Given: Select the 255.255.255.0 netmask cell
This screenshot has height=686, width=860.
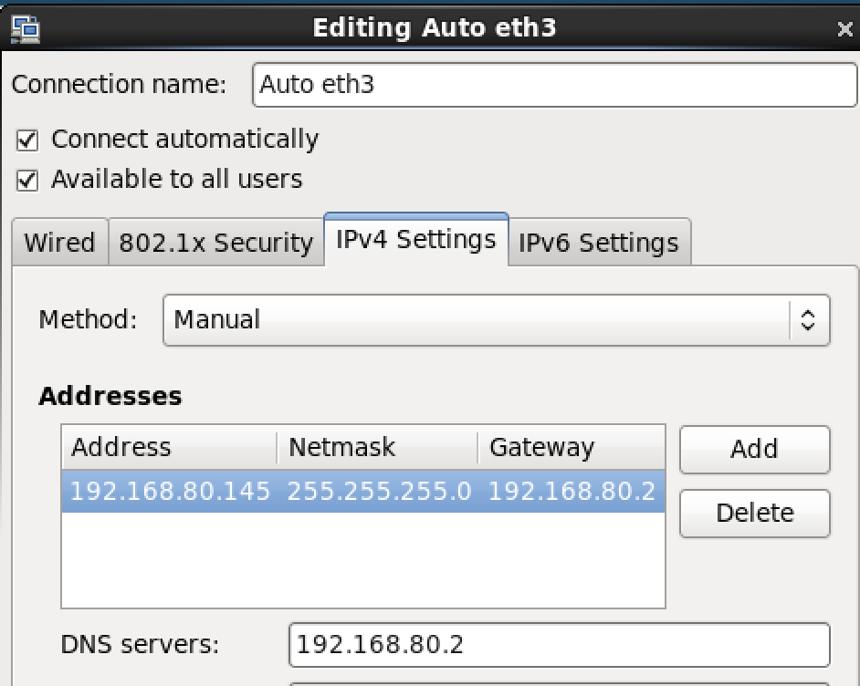Looking at the screenshot, I should coord(379,491).
